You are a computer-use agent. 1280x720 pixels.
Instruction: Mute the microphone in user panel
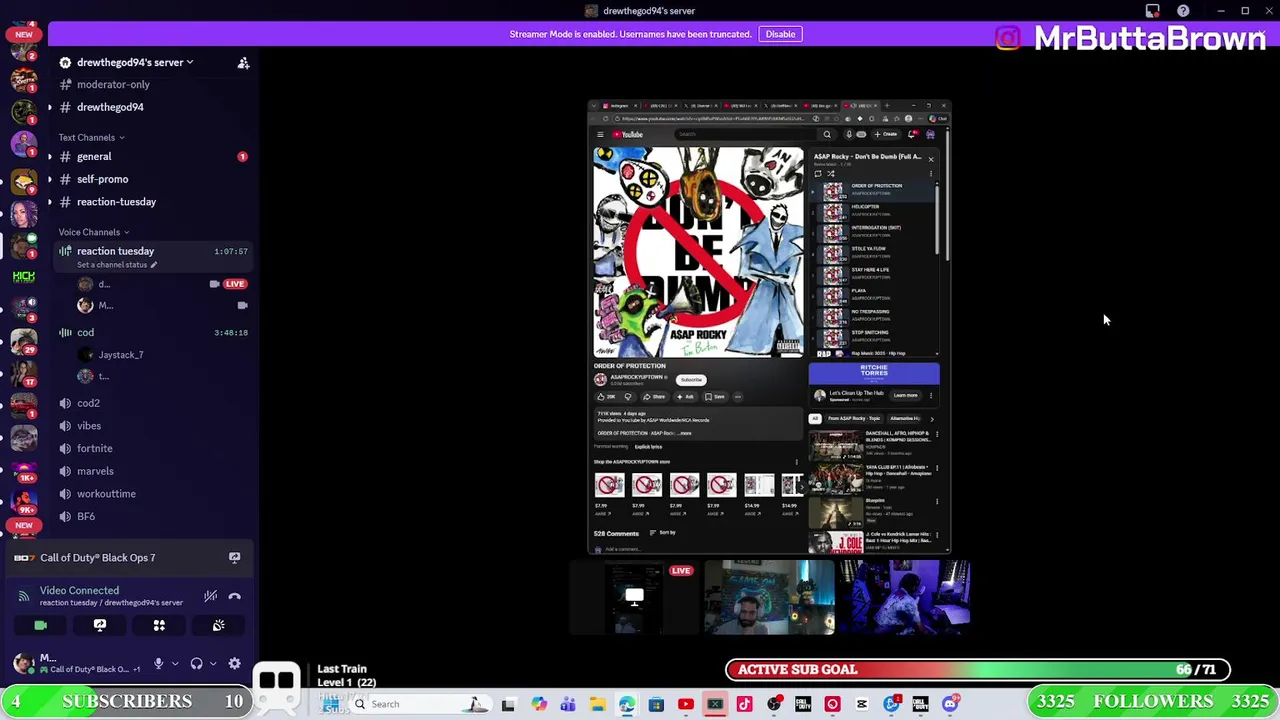pos(158,663)
